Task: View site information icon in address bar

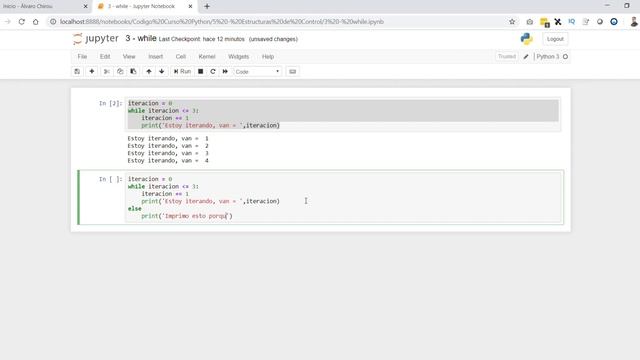Action: (x=53, y=22)
